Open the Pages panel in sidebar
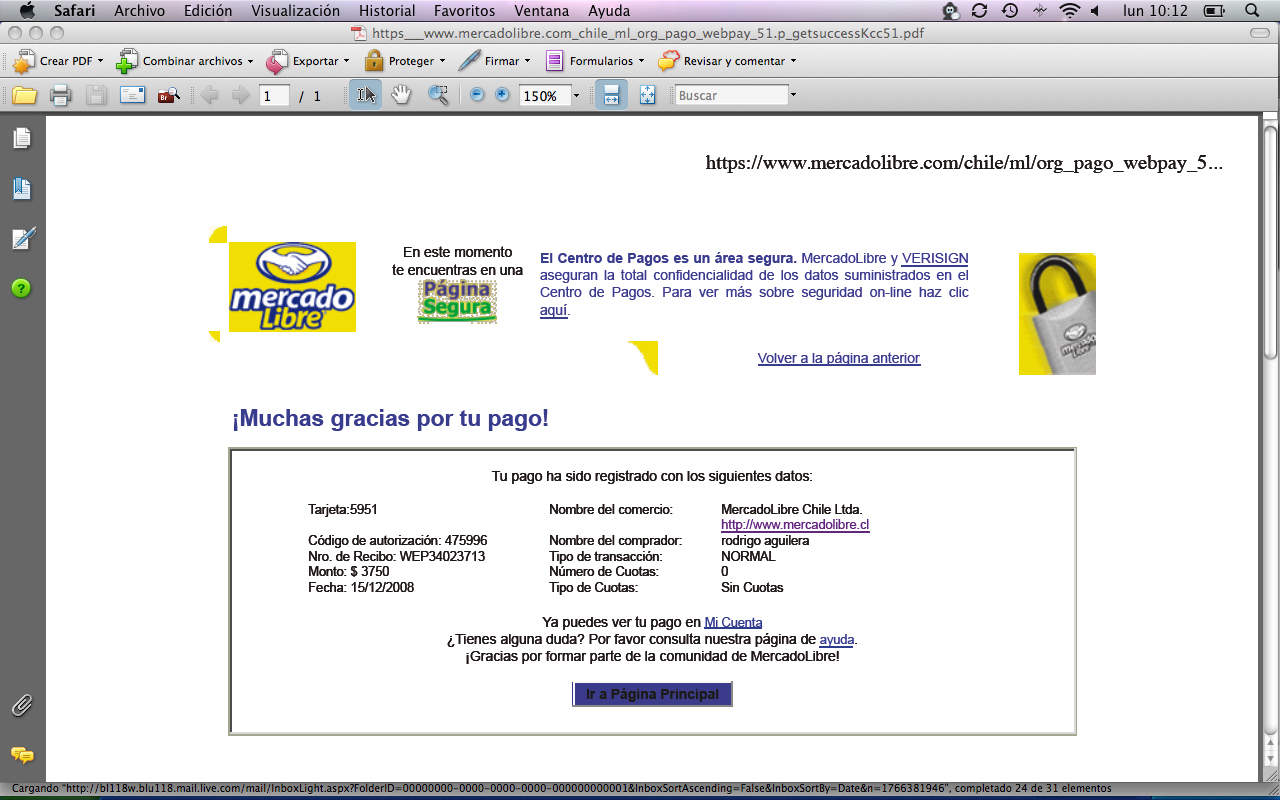 (x=22, y=138)
